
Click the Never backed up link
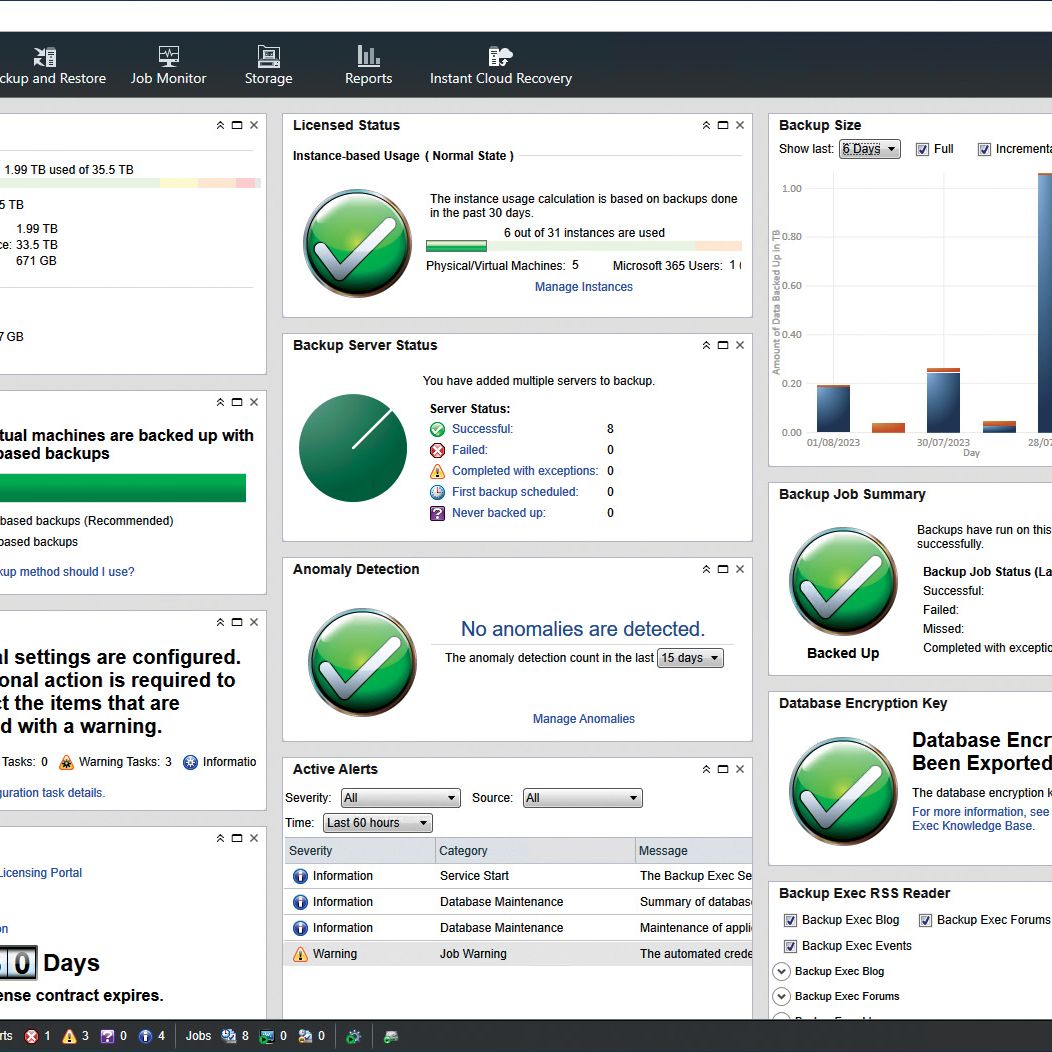(498, 513)
